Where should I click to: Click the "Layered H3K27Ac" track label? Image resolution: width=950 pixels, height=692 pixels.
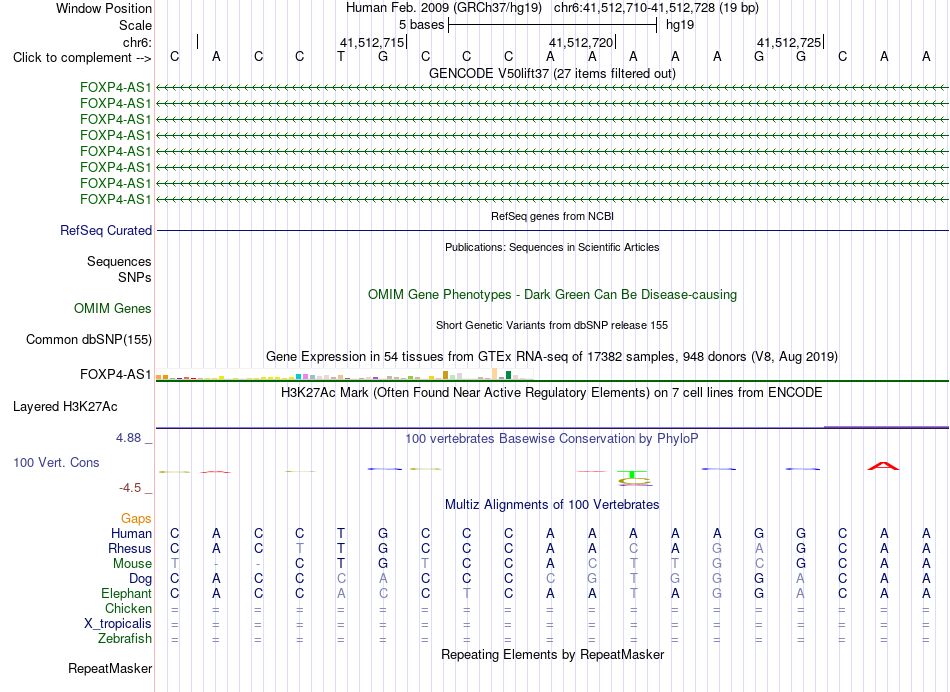pyautogui.click(x=65, y=407)
